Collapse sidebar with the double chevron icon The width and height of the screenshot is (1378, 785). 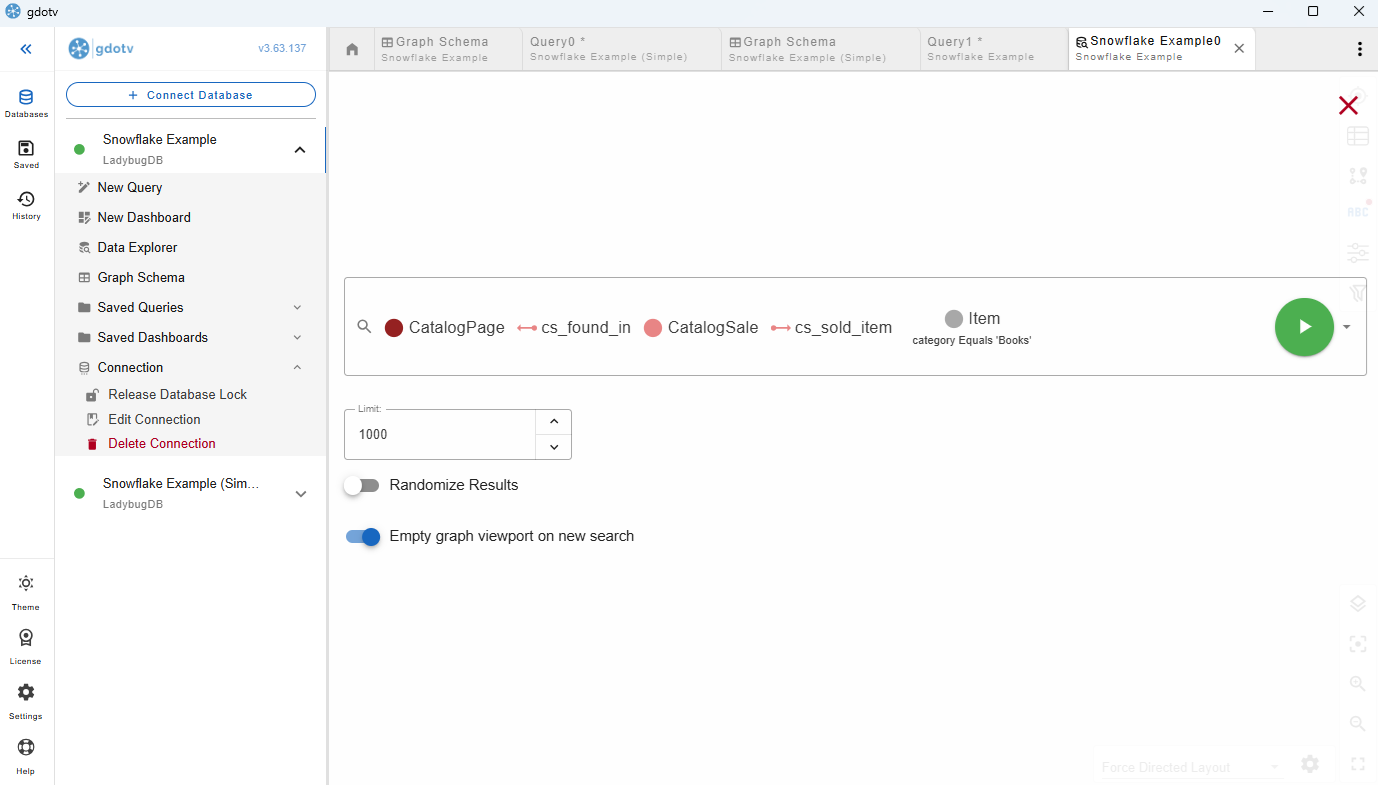(26, 49)
